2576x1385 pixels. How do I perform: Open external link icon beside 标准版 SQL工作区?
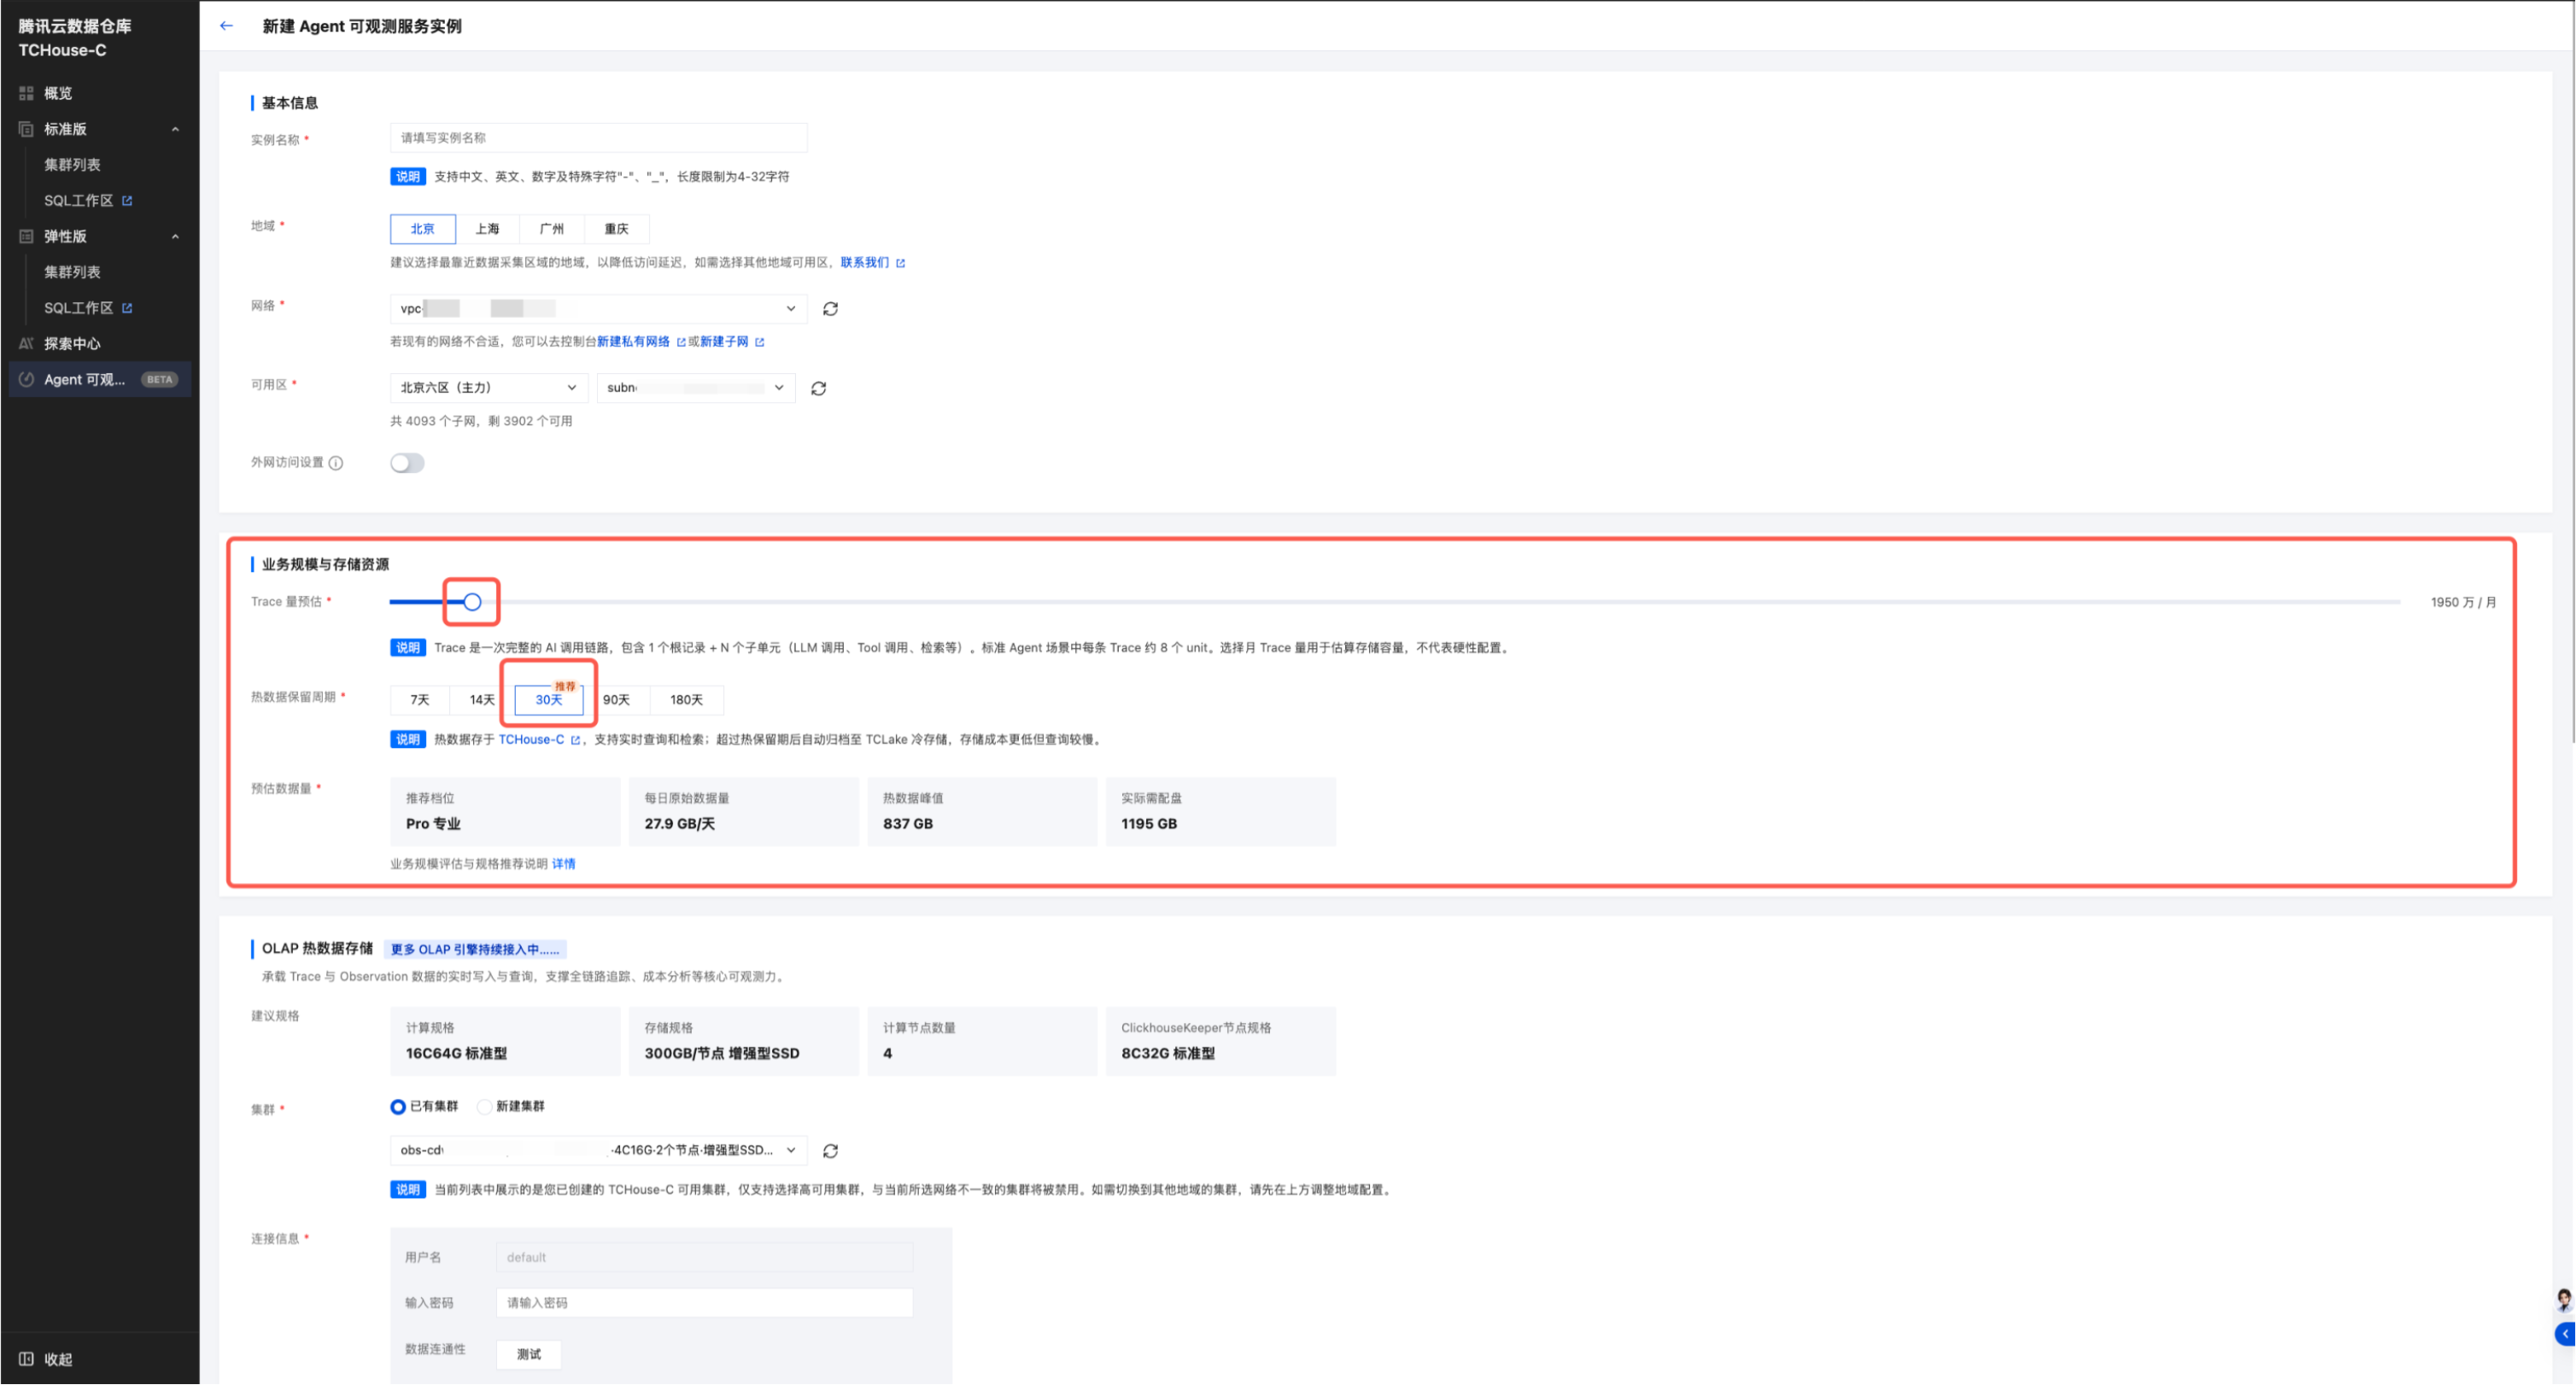(x=127, y=201)
